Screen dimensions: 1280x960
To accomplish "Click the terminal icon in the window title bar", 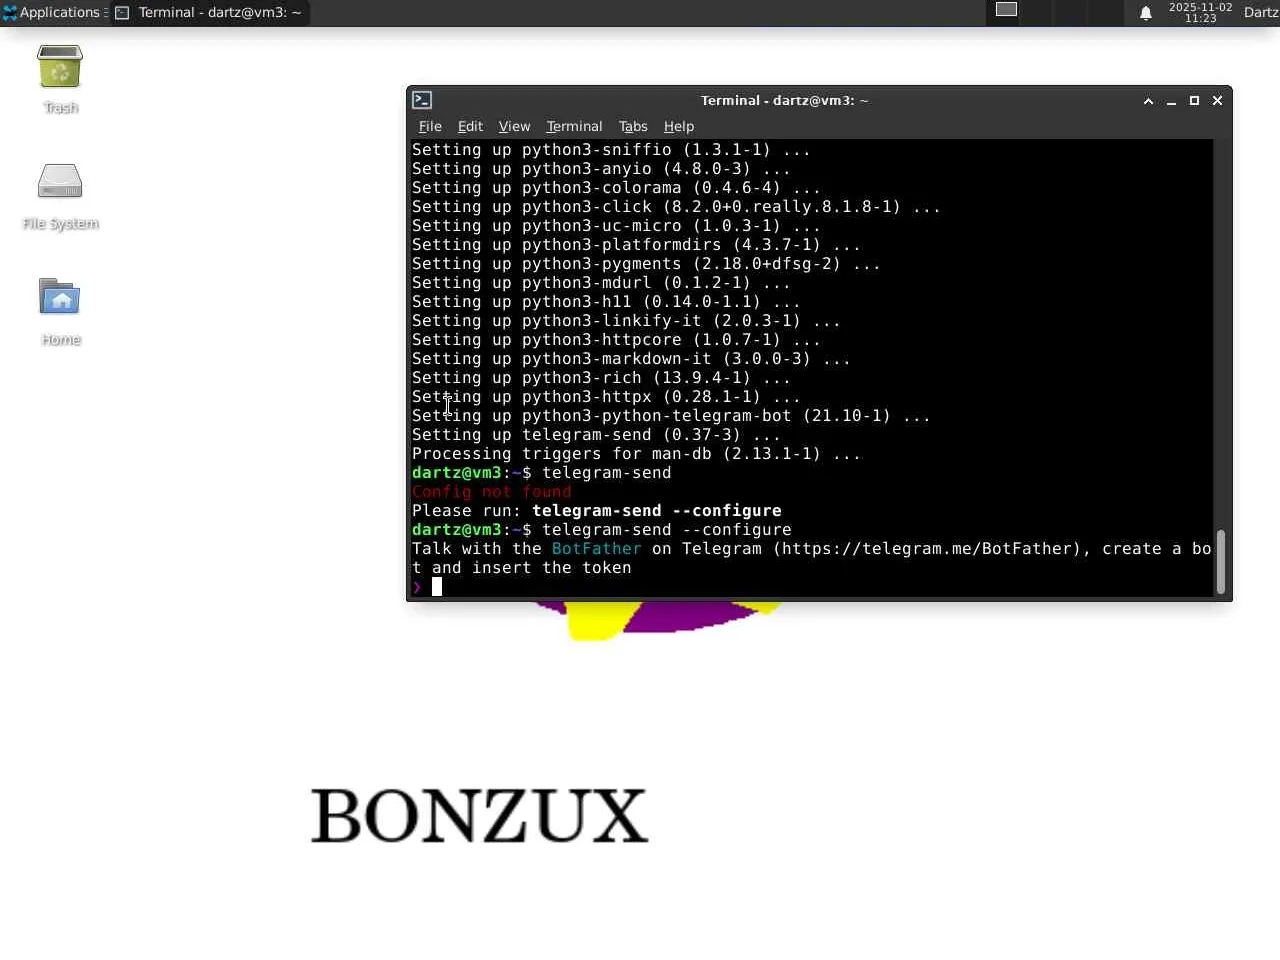I will (422, 100).
